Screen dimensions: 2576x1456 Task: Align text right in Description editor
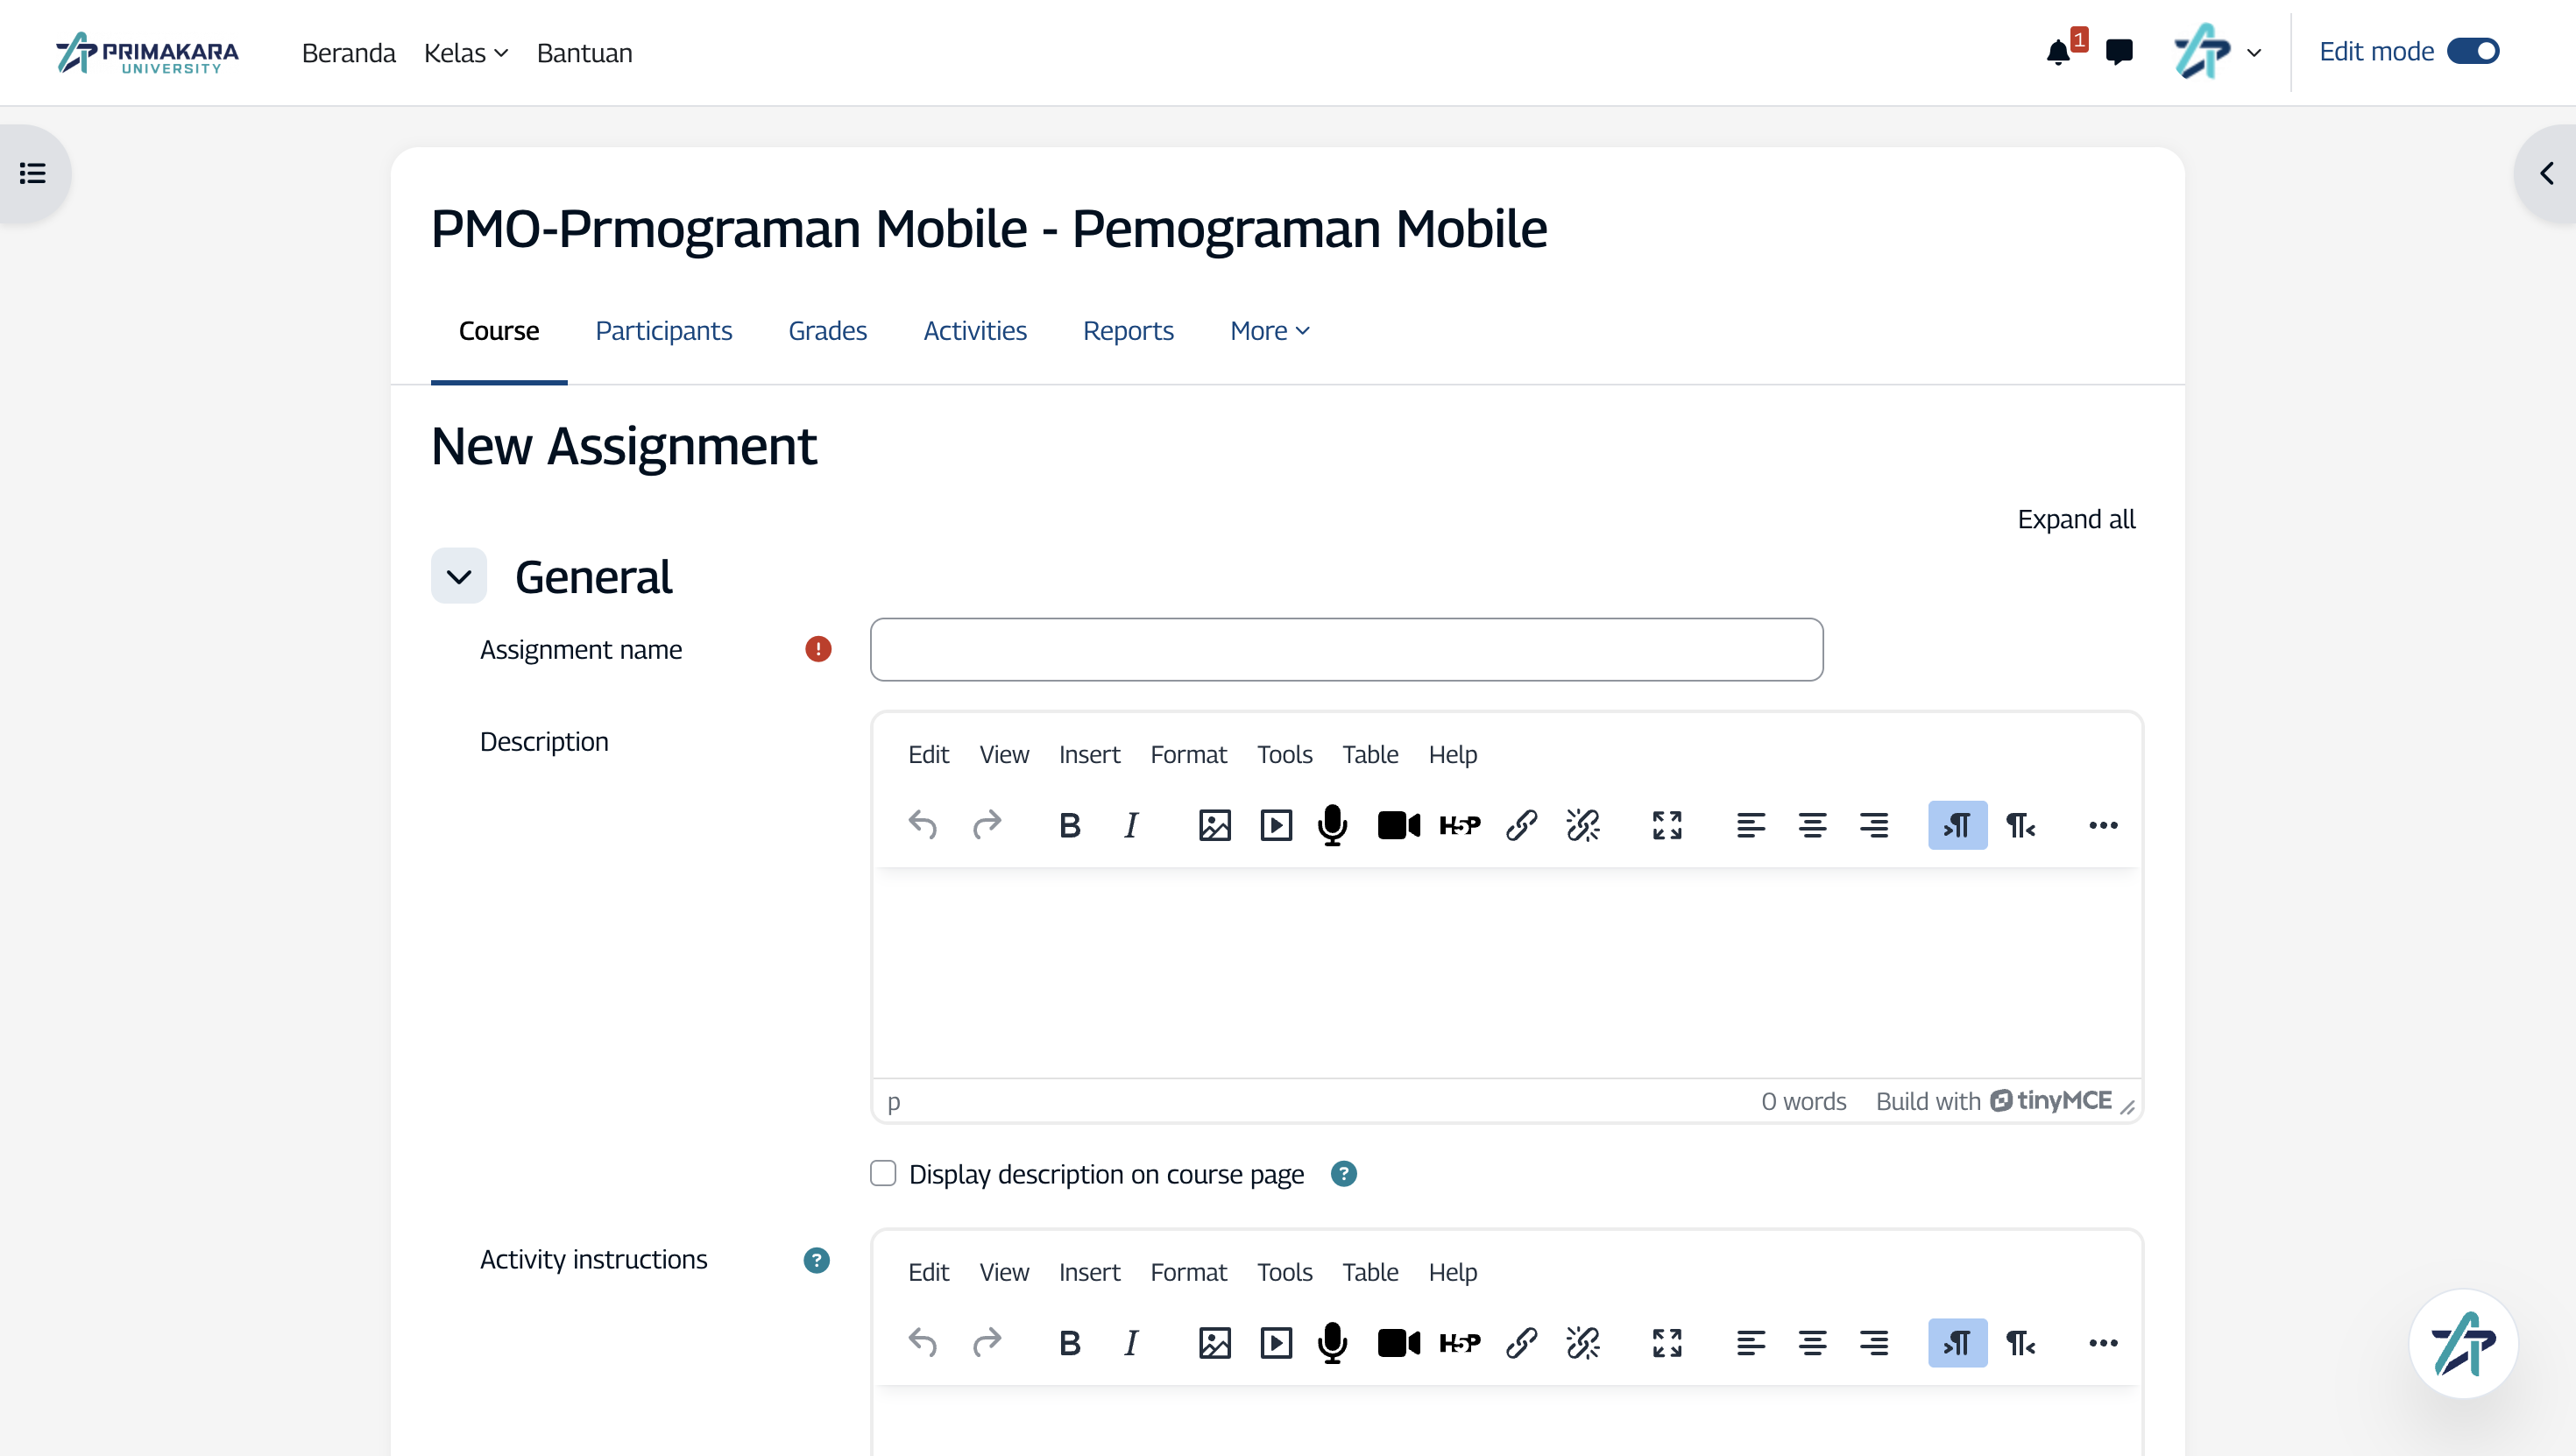[1874, 825]
